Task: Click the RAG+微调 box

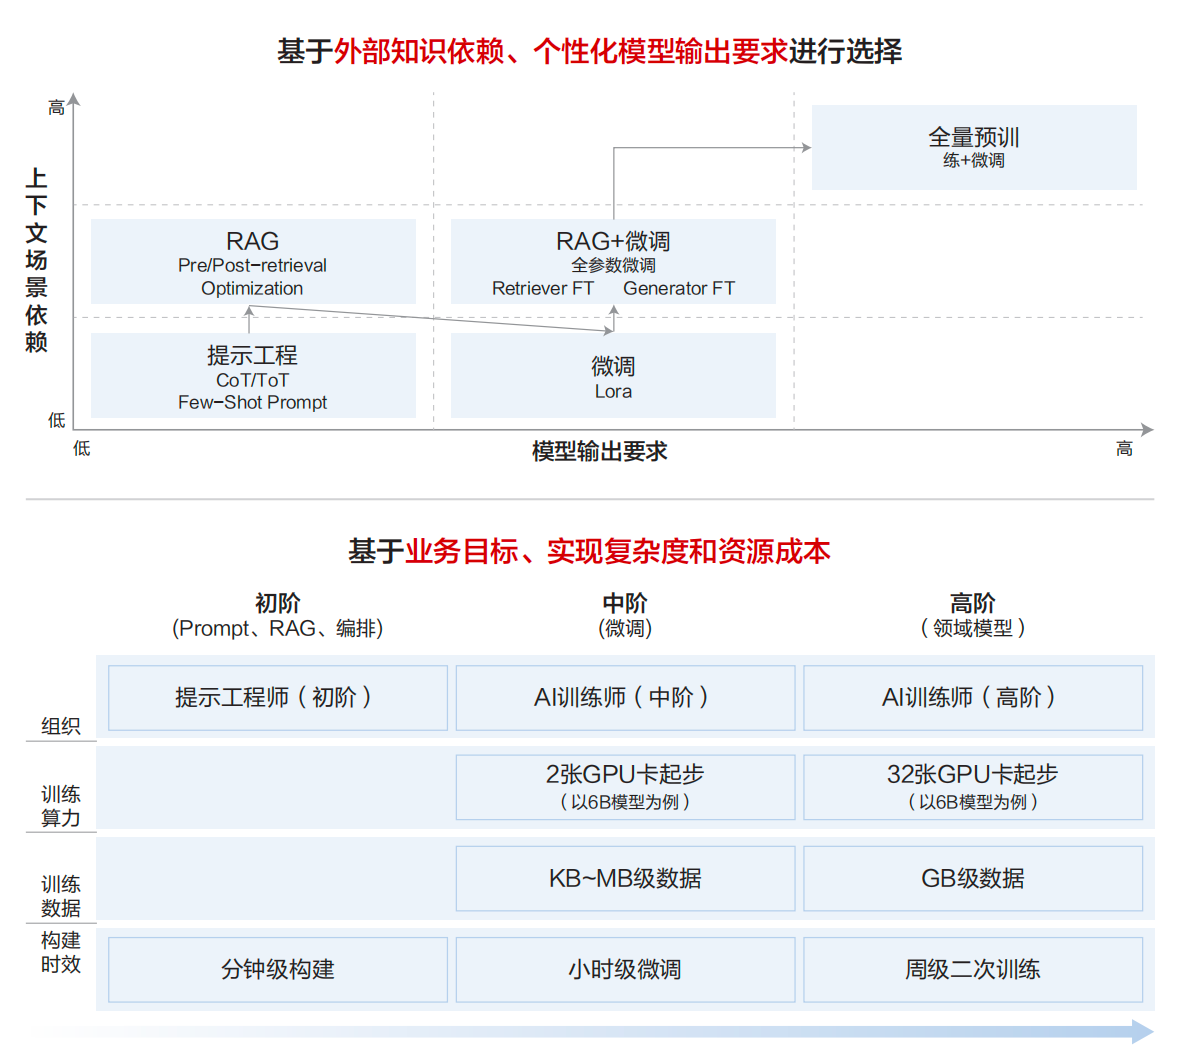Action: [613, 262]
